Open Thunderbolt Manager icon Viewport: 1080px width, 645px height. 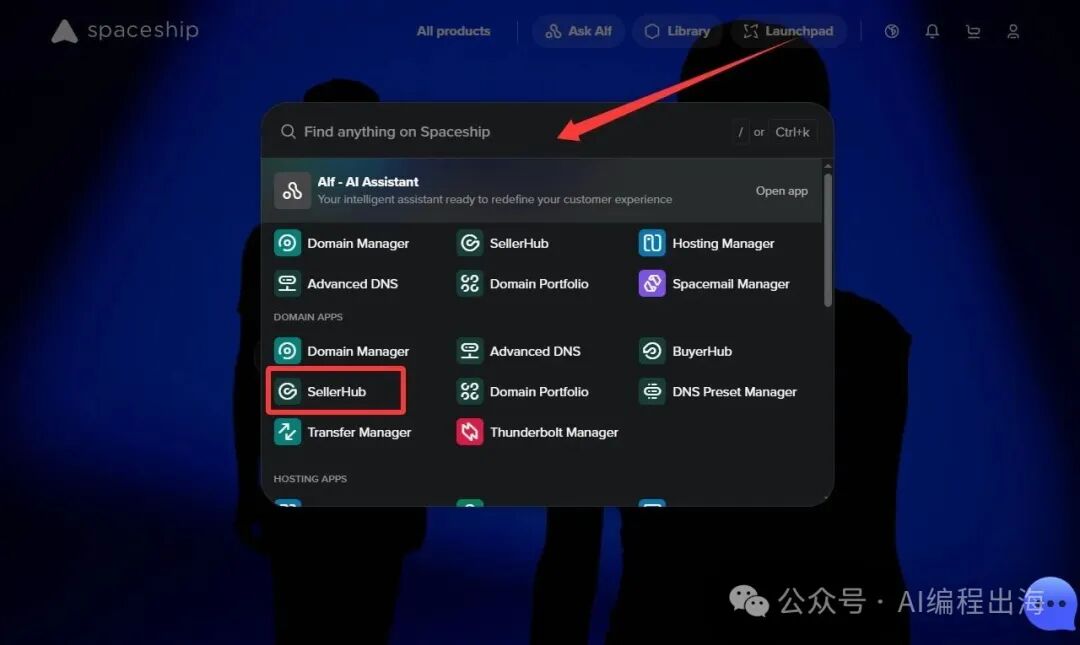tap(470, 432)
